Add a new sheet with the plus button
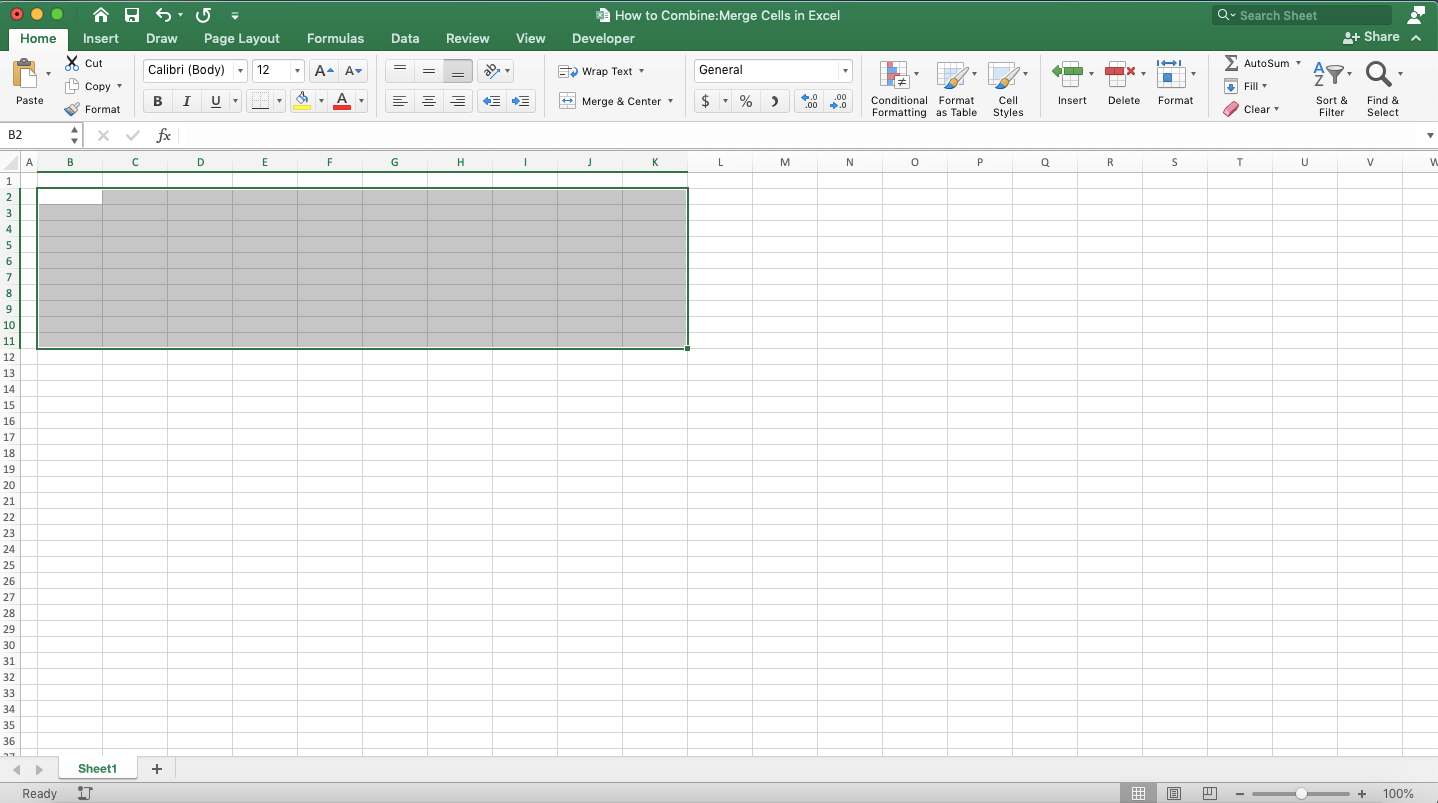 156,768
